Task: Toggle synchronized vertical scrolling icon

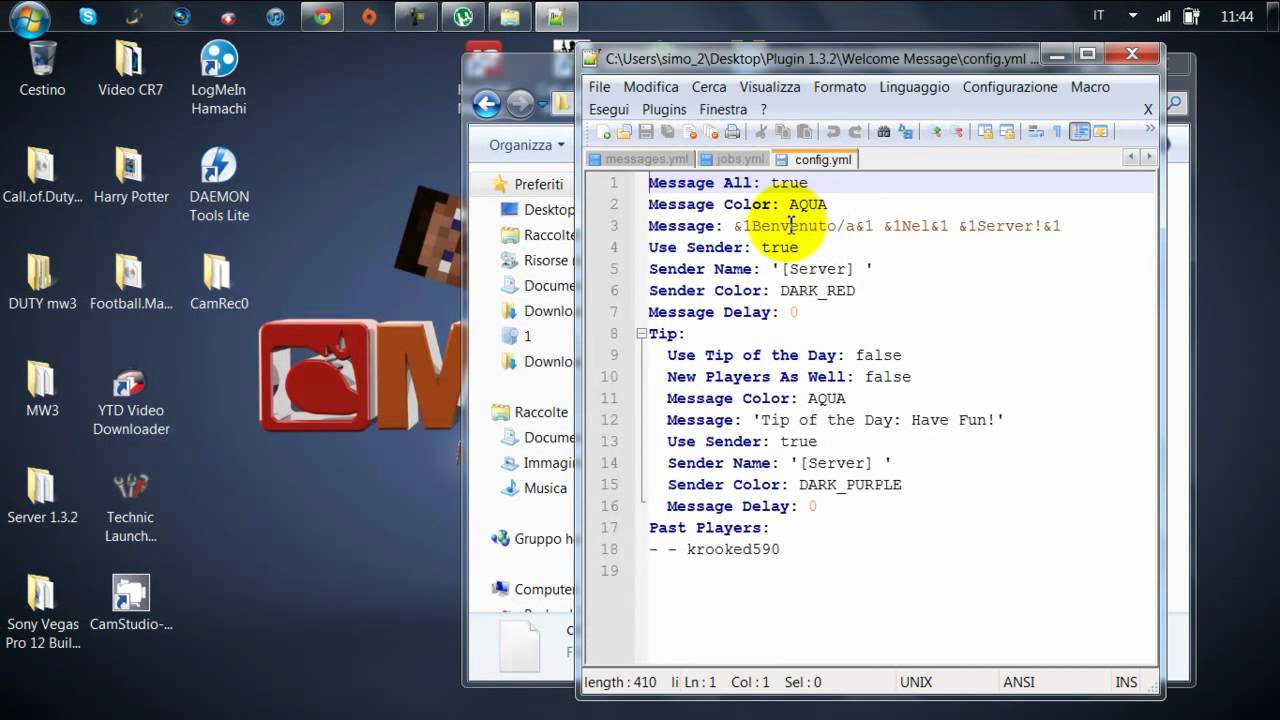Action: point(986,132)
